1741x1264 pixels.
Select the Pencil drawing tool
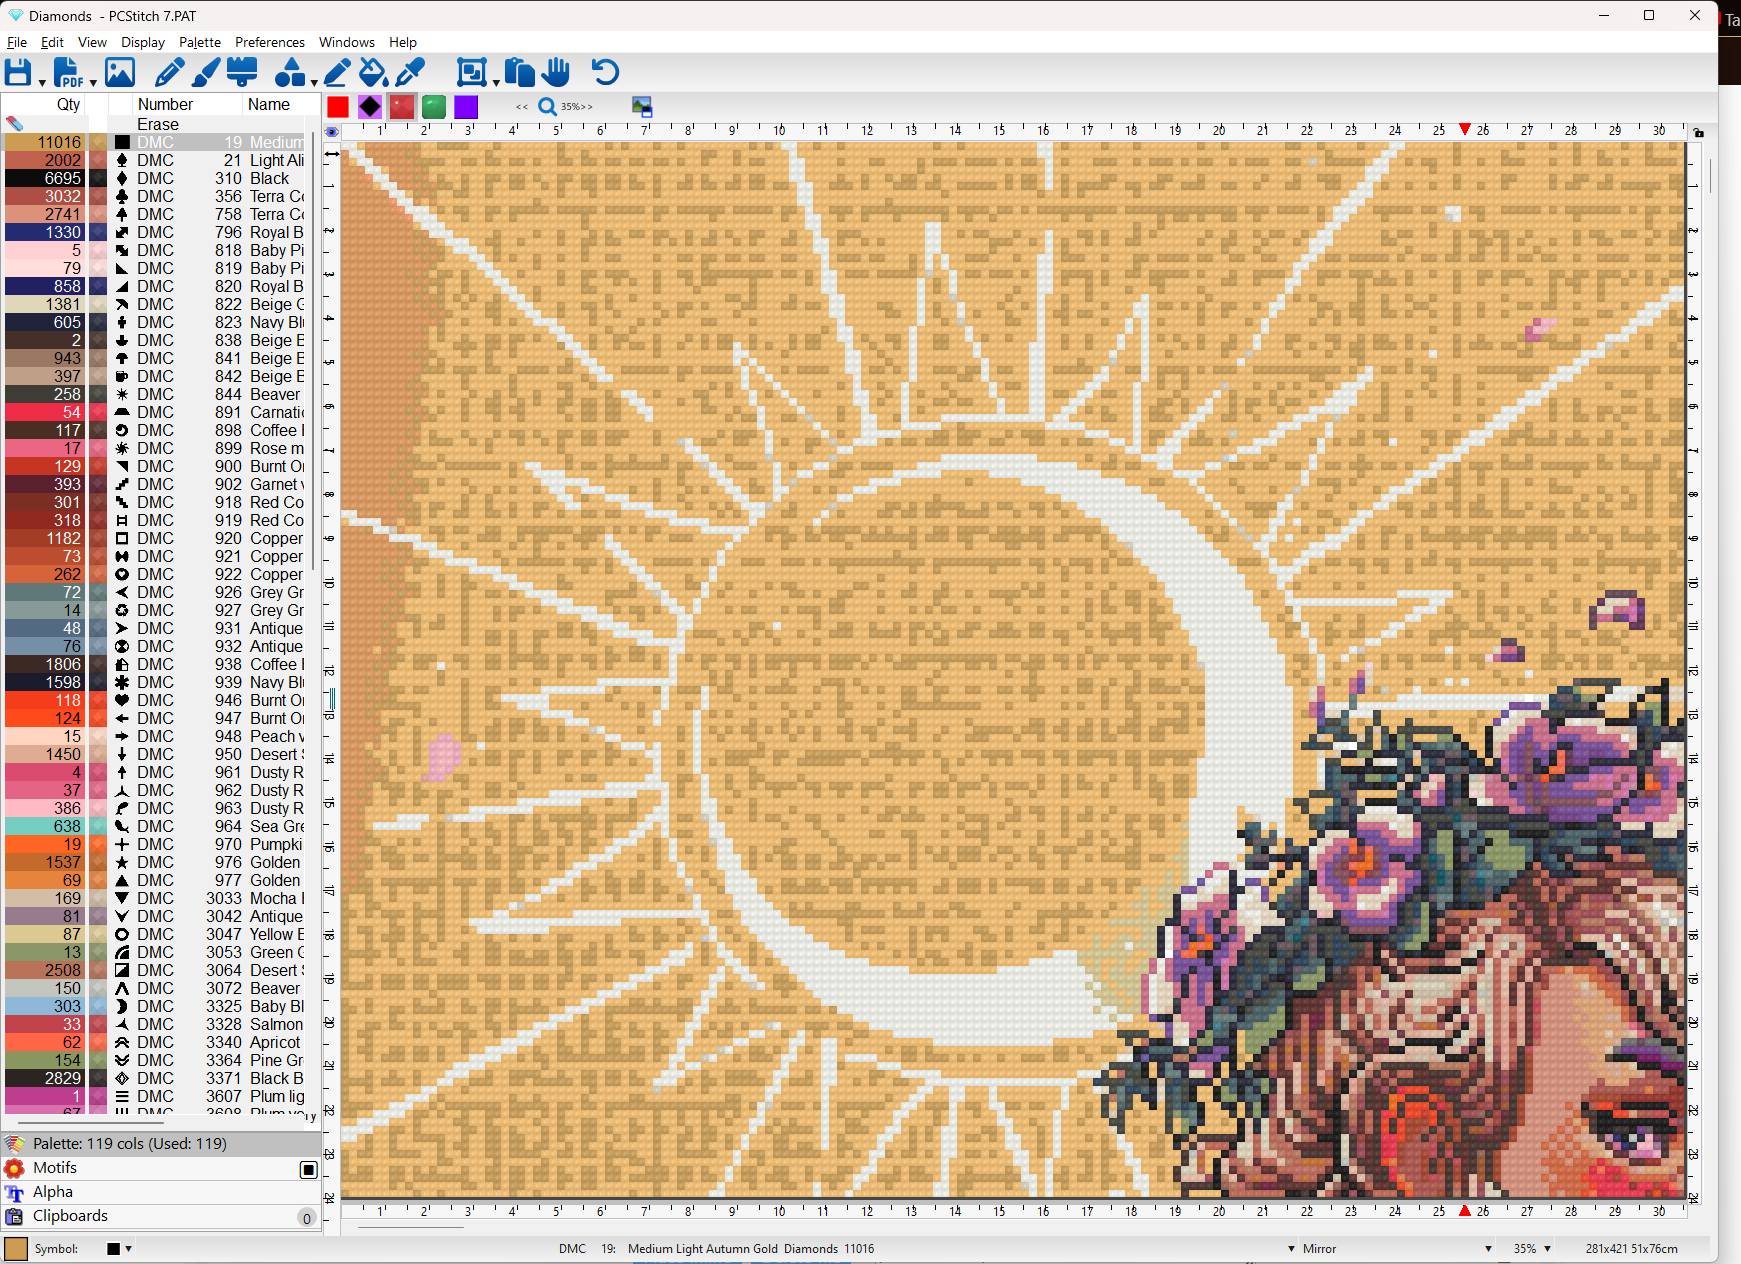pos(169,72)
